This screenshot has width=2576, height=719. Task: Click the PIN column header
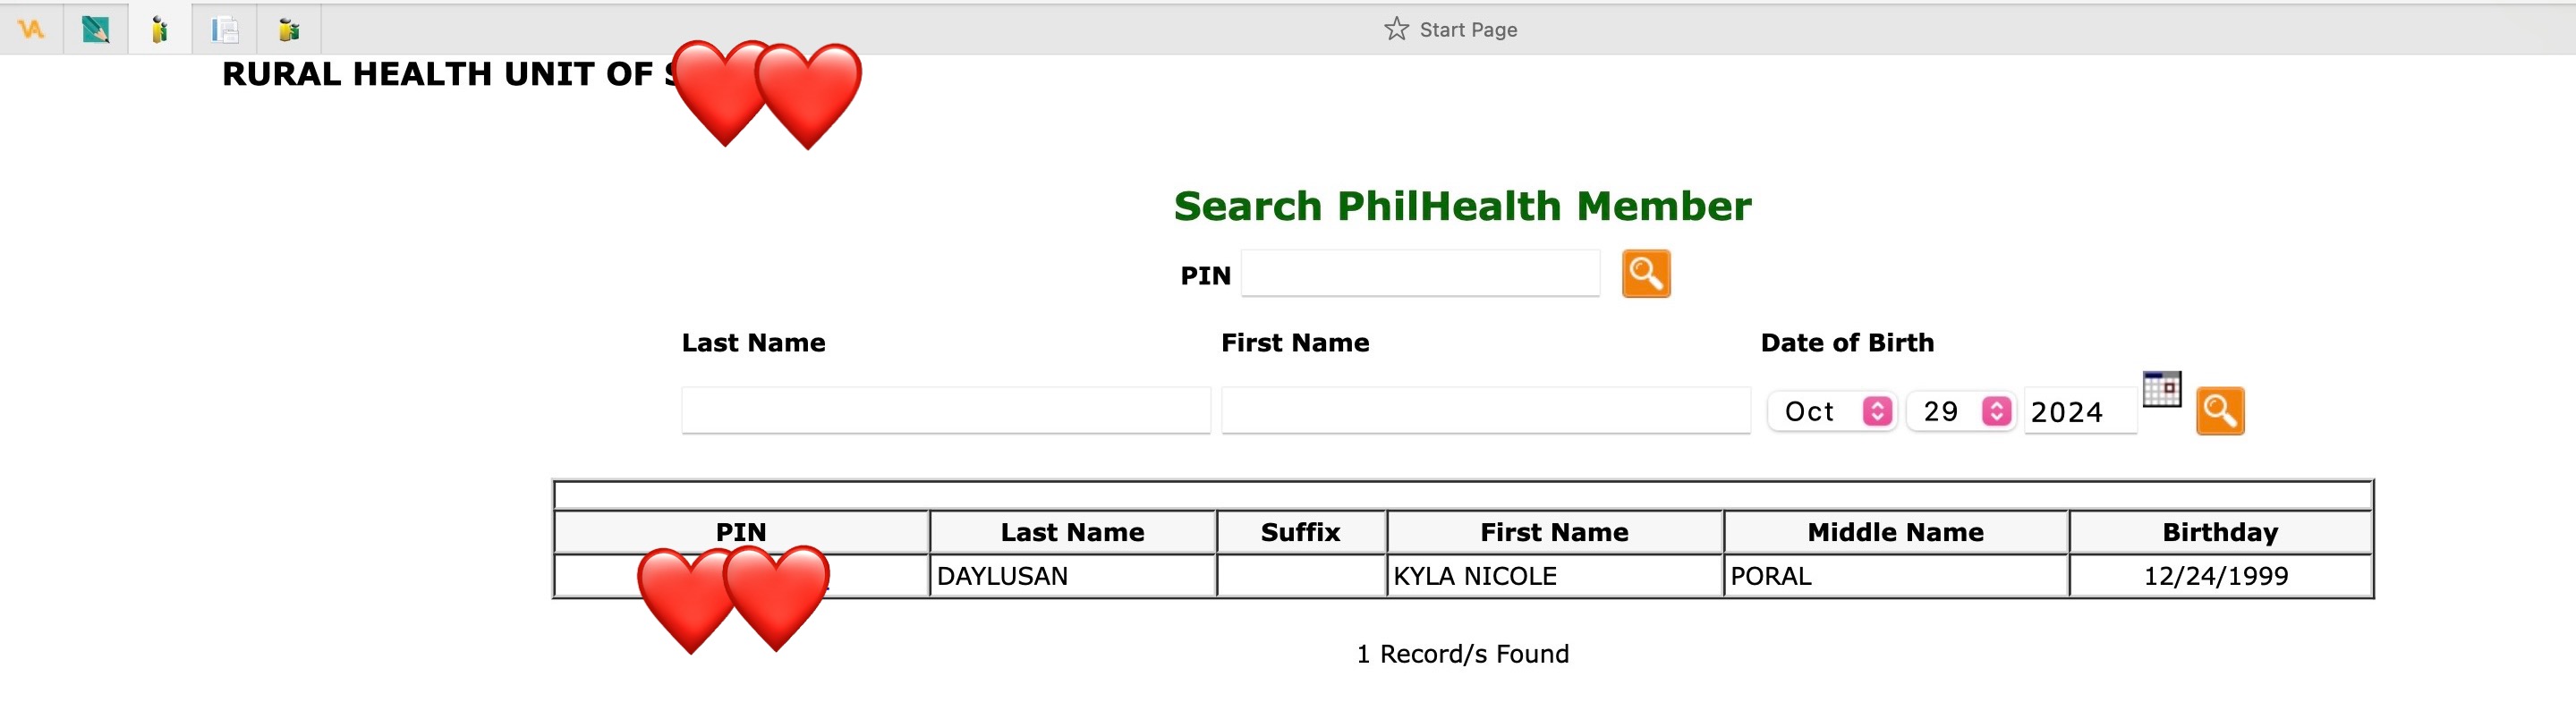click(741, 532)
